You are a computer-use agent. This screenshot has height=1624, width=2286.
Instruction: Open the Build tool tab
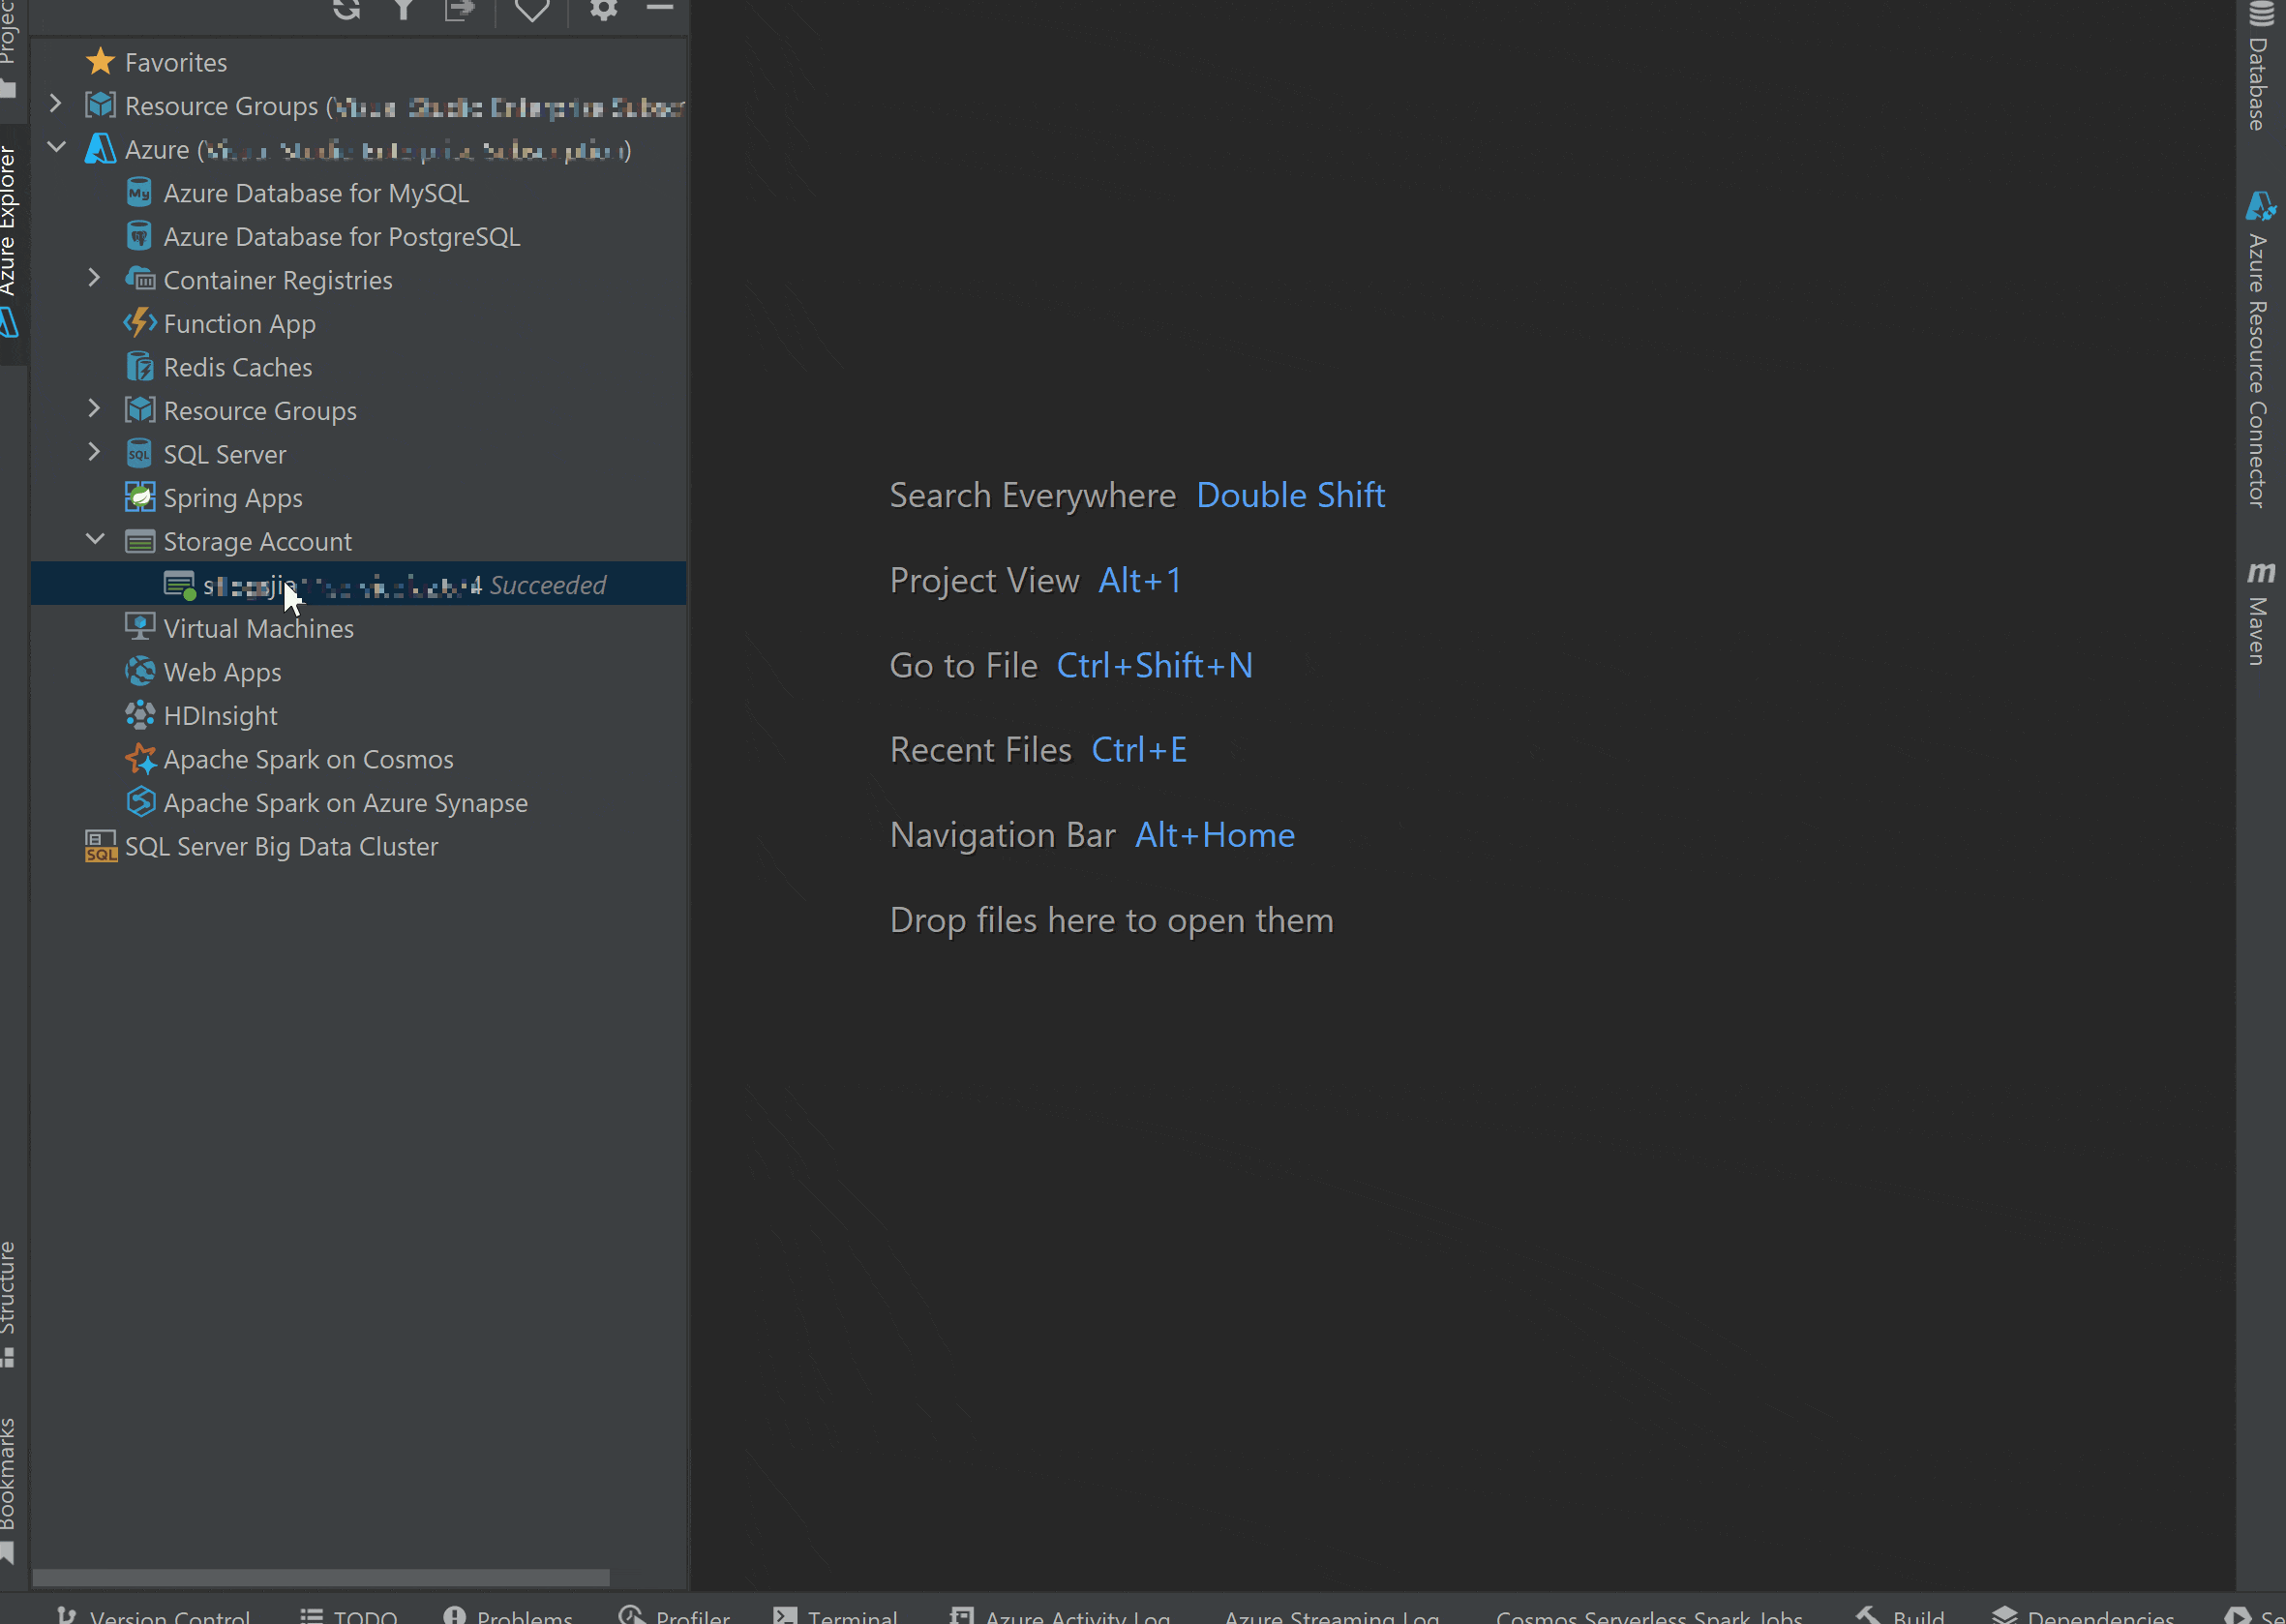tap(1900, 1614)
